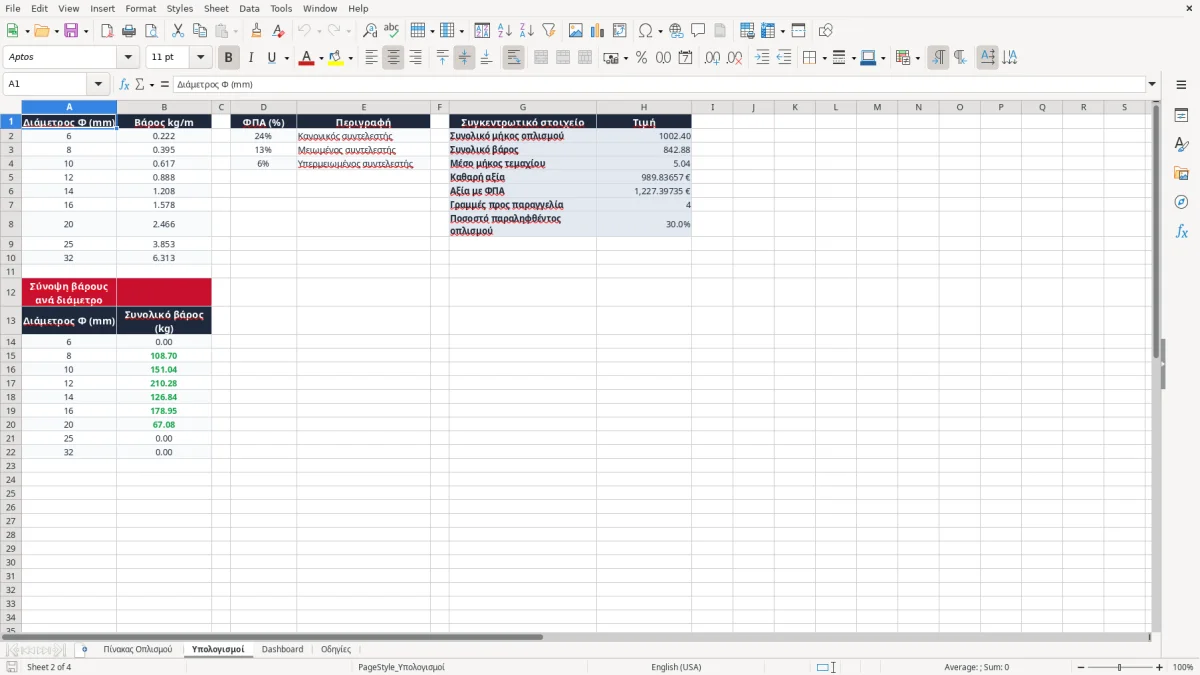Expand the Name Box dropdown

click(98, 84)
